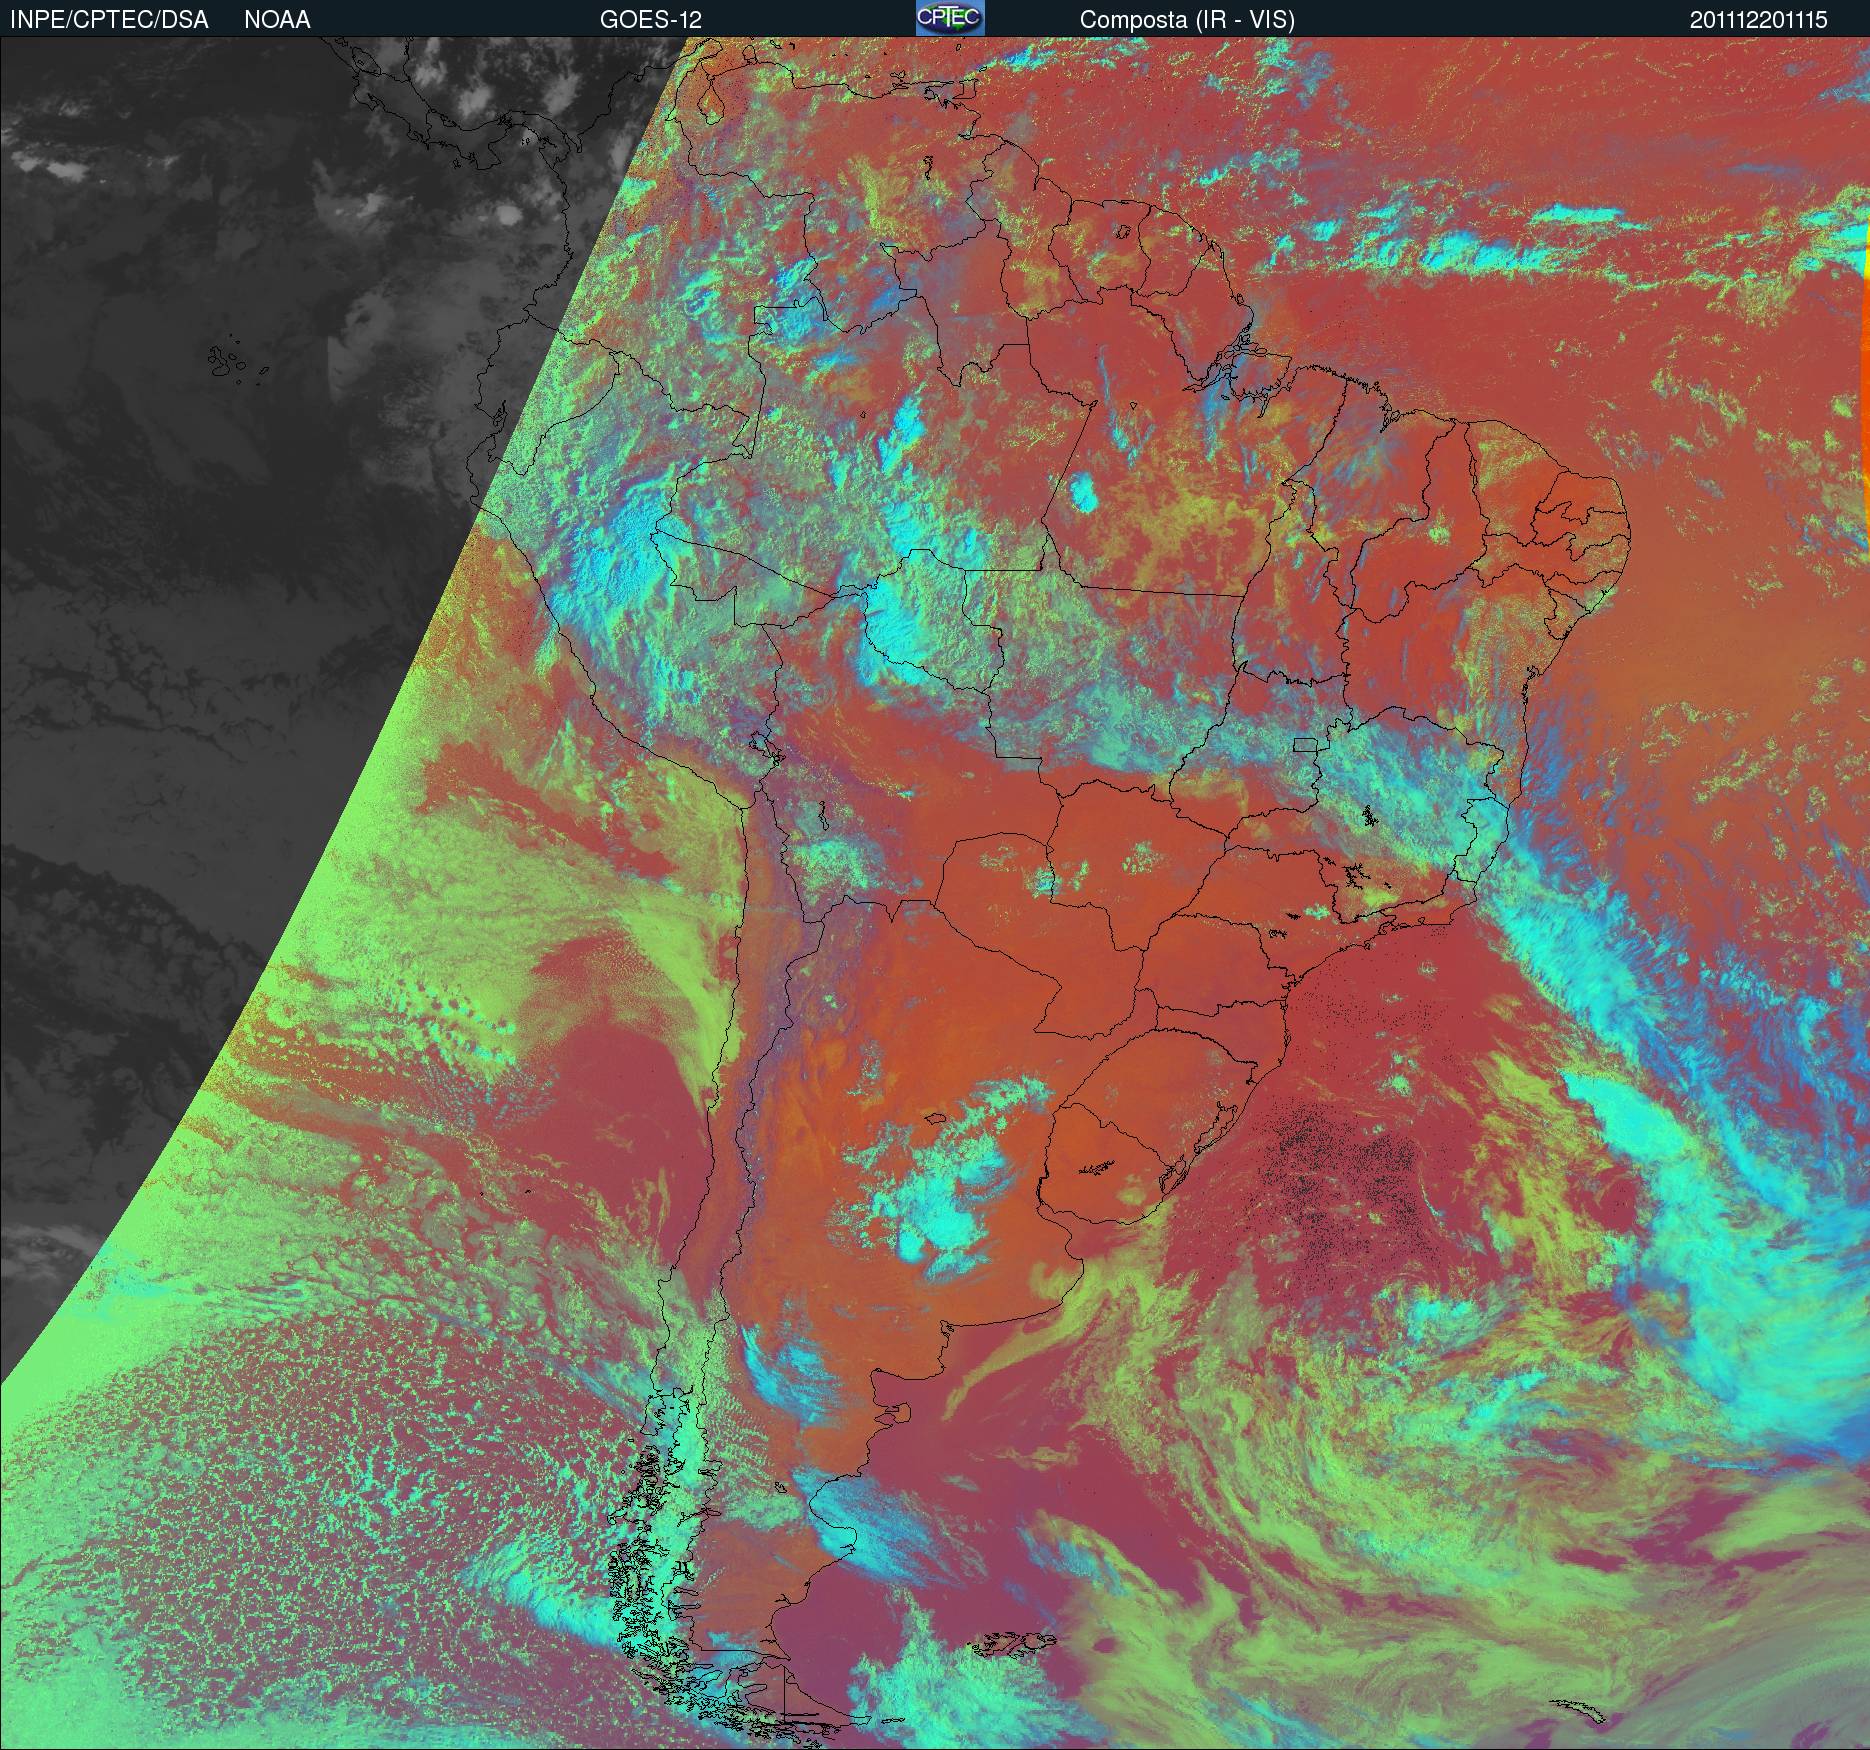Viewport: 1870px width, 1750px height.
Task: Click the GOES-12 satellite label
Action: point(650,20)
